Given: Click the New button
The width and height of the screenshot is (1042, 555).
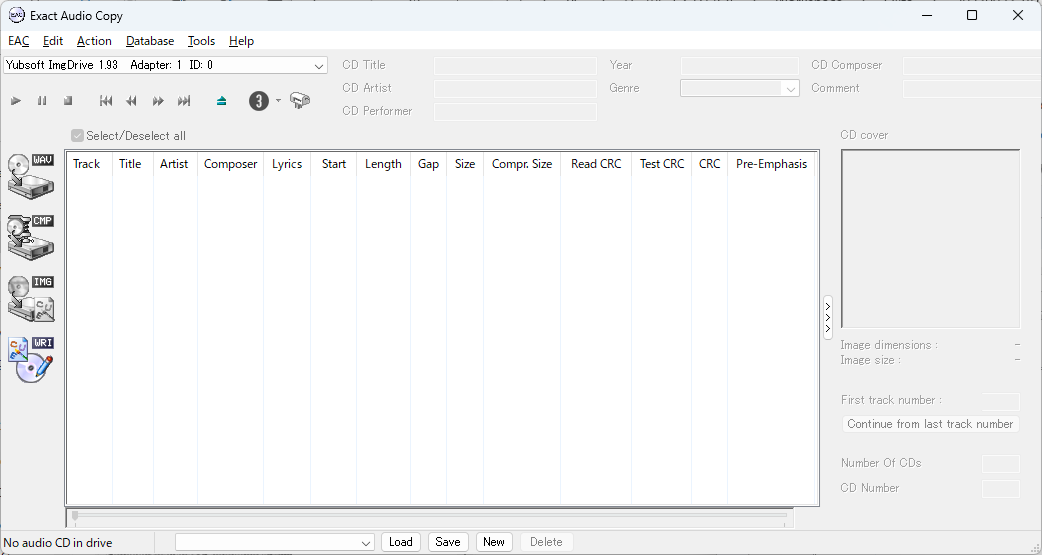Looking at the screenshot, I should tap(494, 542).
